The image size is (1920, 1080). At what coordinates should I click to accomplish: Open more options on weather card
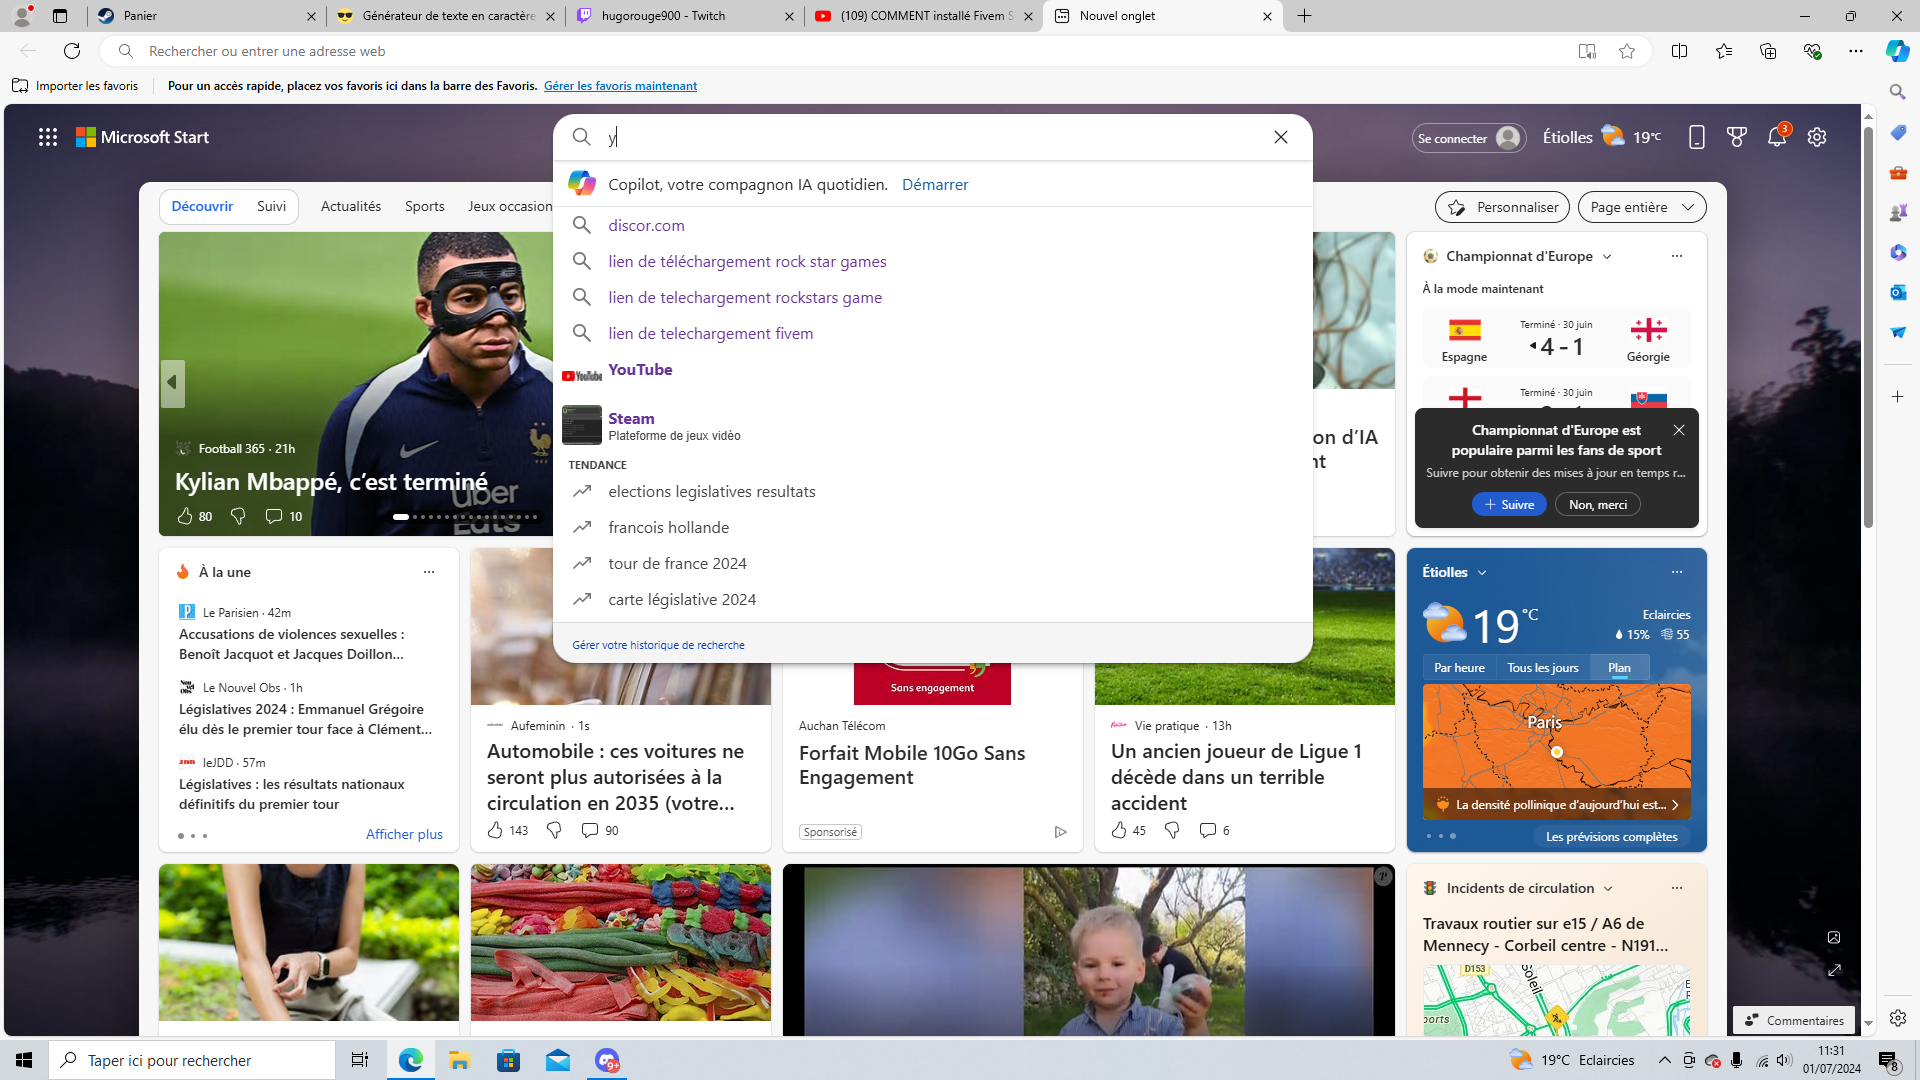point(1677,572)
